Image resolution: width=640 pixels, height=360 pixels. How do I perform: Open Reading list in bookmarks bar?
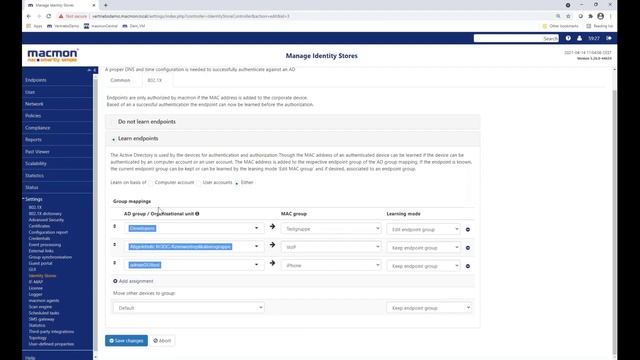click(x=600, y=26)
